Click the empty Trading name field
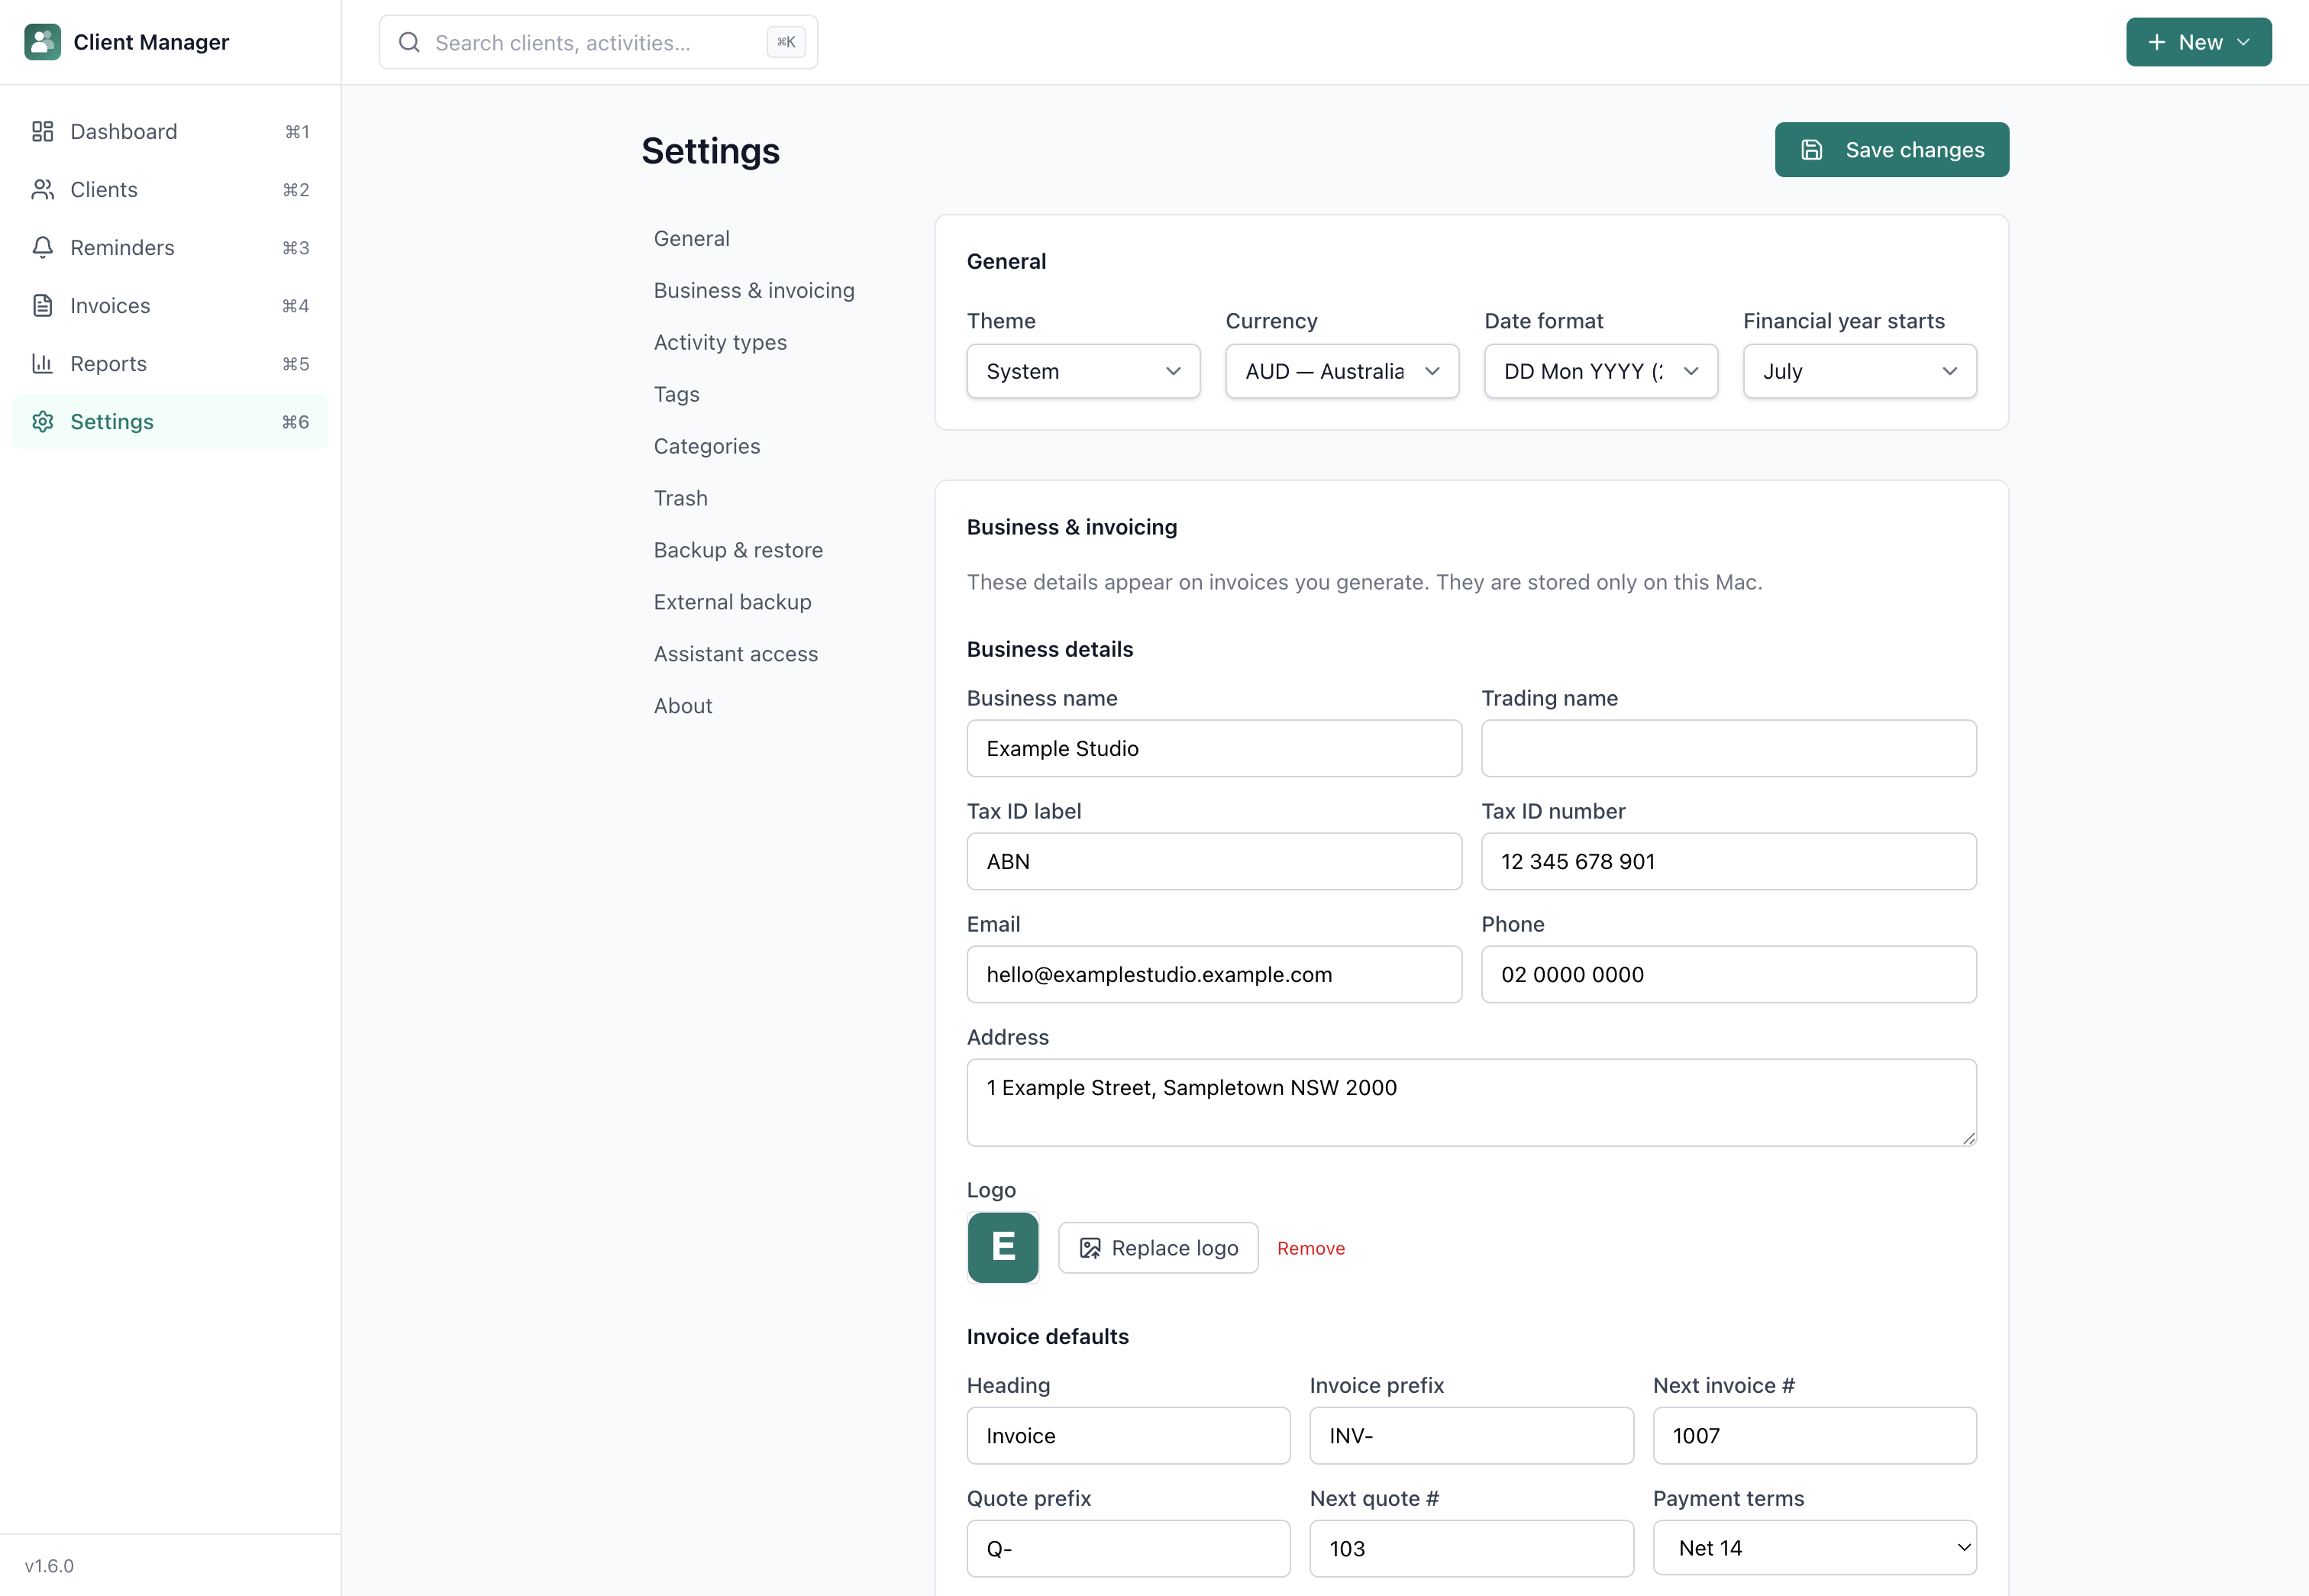 point(1729,748)
